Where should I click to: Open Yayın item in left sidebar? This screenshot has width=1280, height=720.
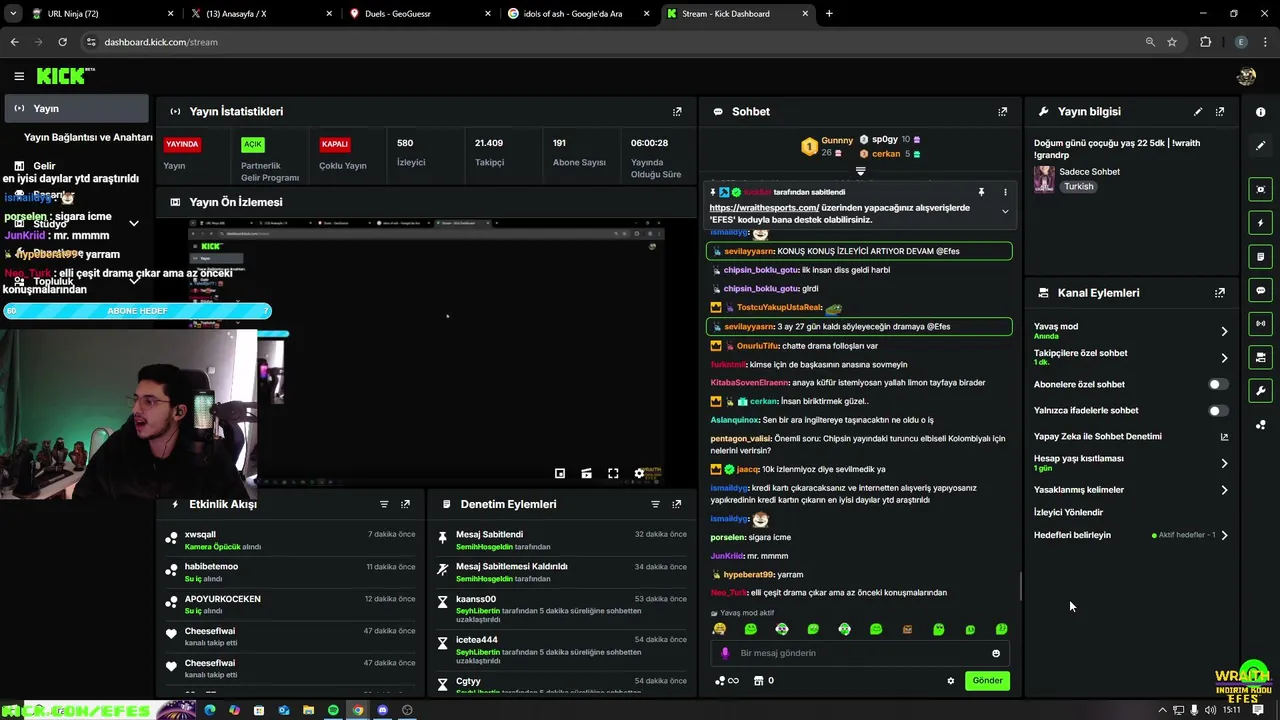point(76,108)
